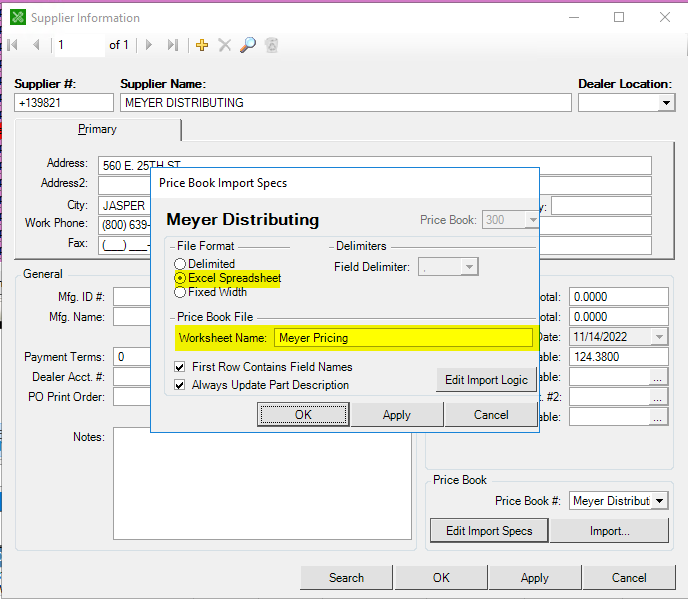Screen dimensions: 688x599
Task: Click the Address2 field
Action: 125,185
